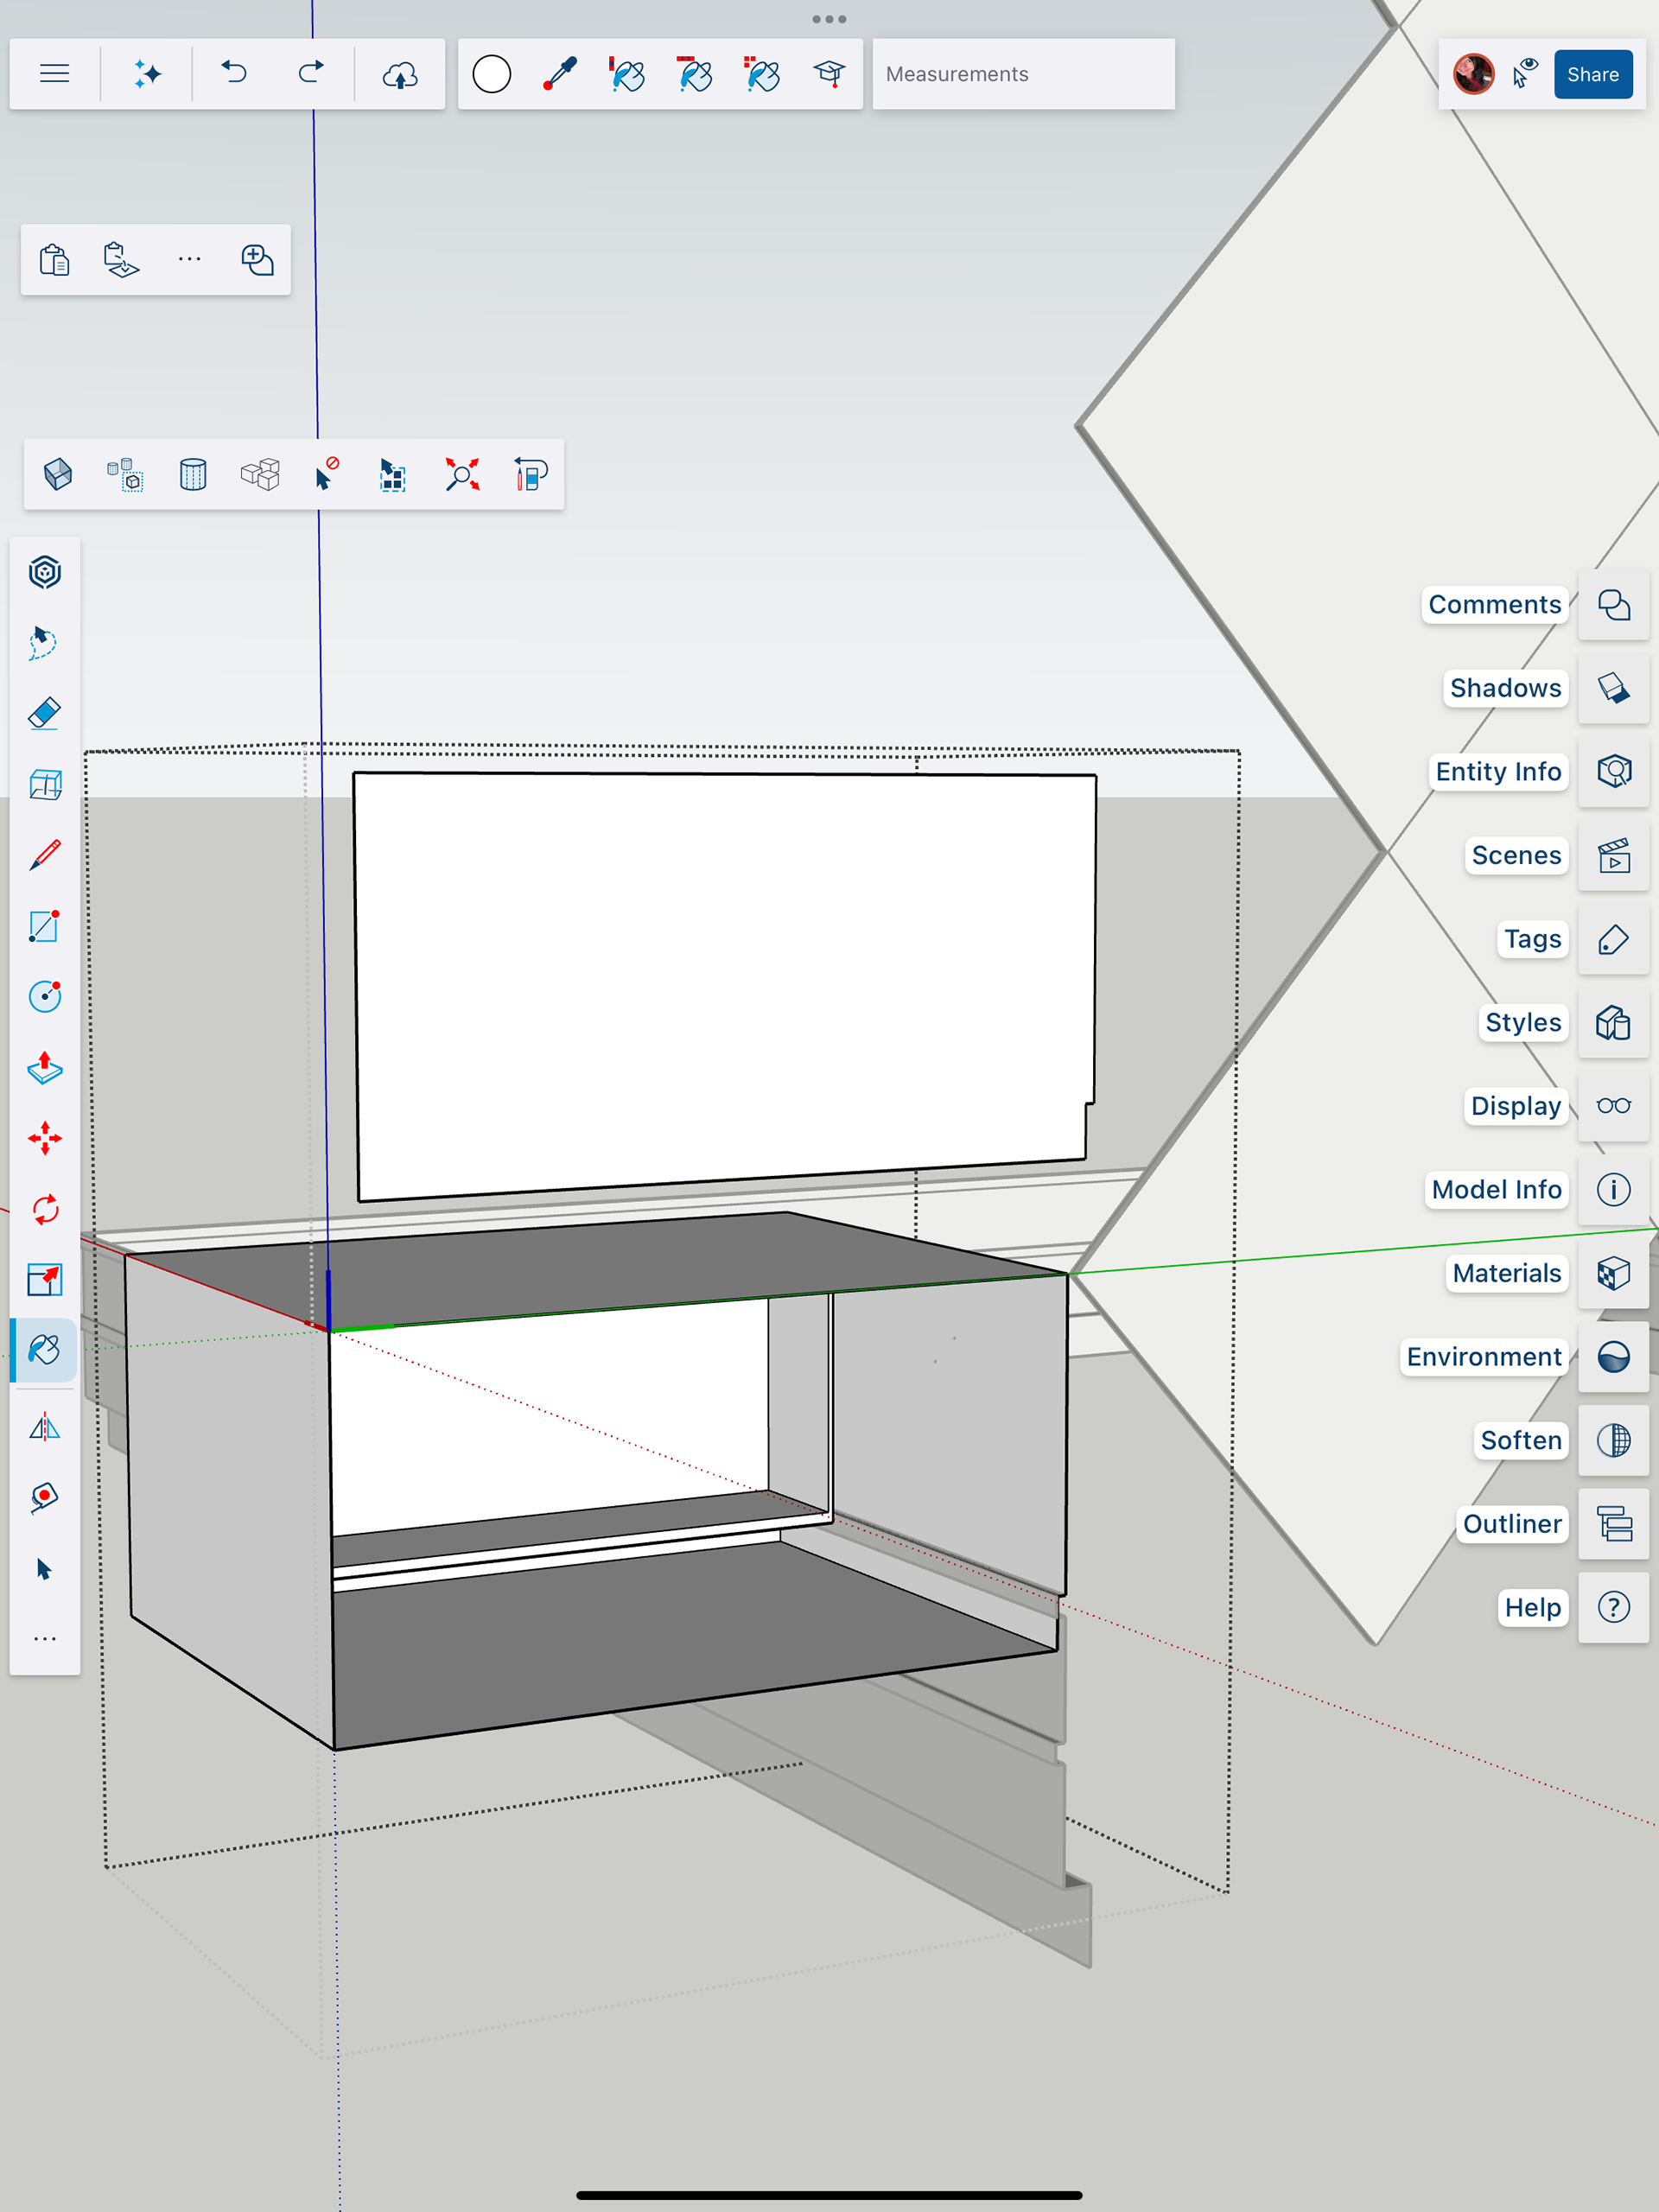Expand clipboard toolbar ellipsis menu
1659x2212 pixels.
(189, 260)
